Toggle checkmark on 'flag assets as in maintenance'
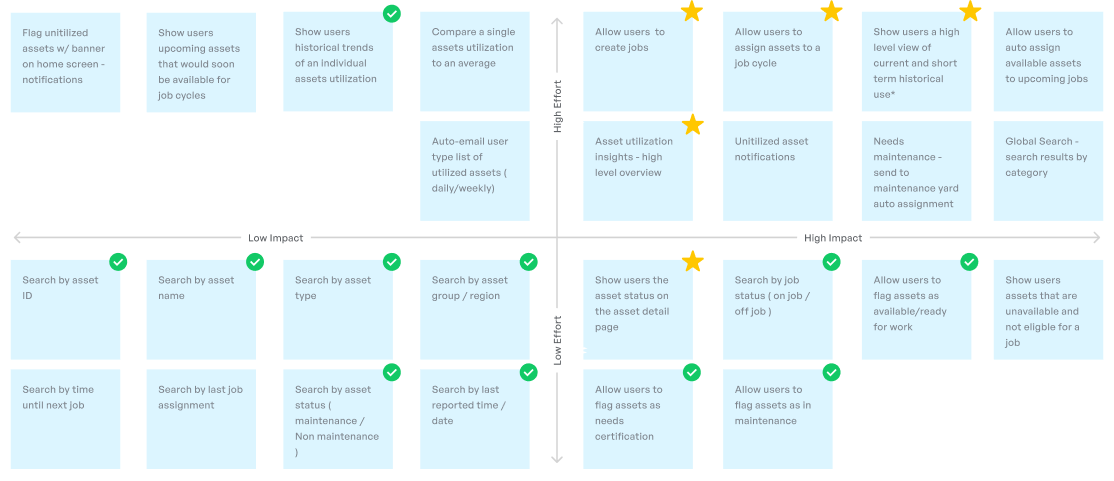Image resolution: width=1114 pixels, height=481 pixels. click(831, 372)
